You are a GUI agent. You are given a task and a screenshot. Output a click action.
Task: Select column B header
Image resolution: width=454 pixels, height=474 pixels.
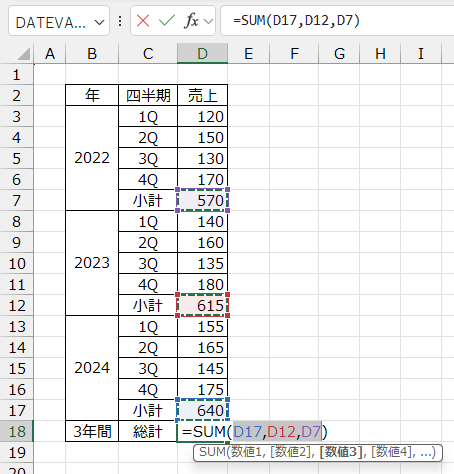click(92, 53)
